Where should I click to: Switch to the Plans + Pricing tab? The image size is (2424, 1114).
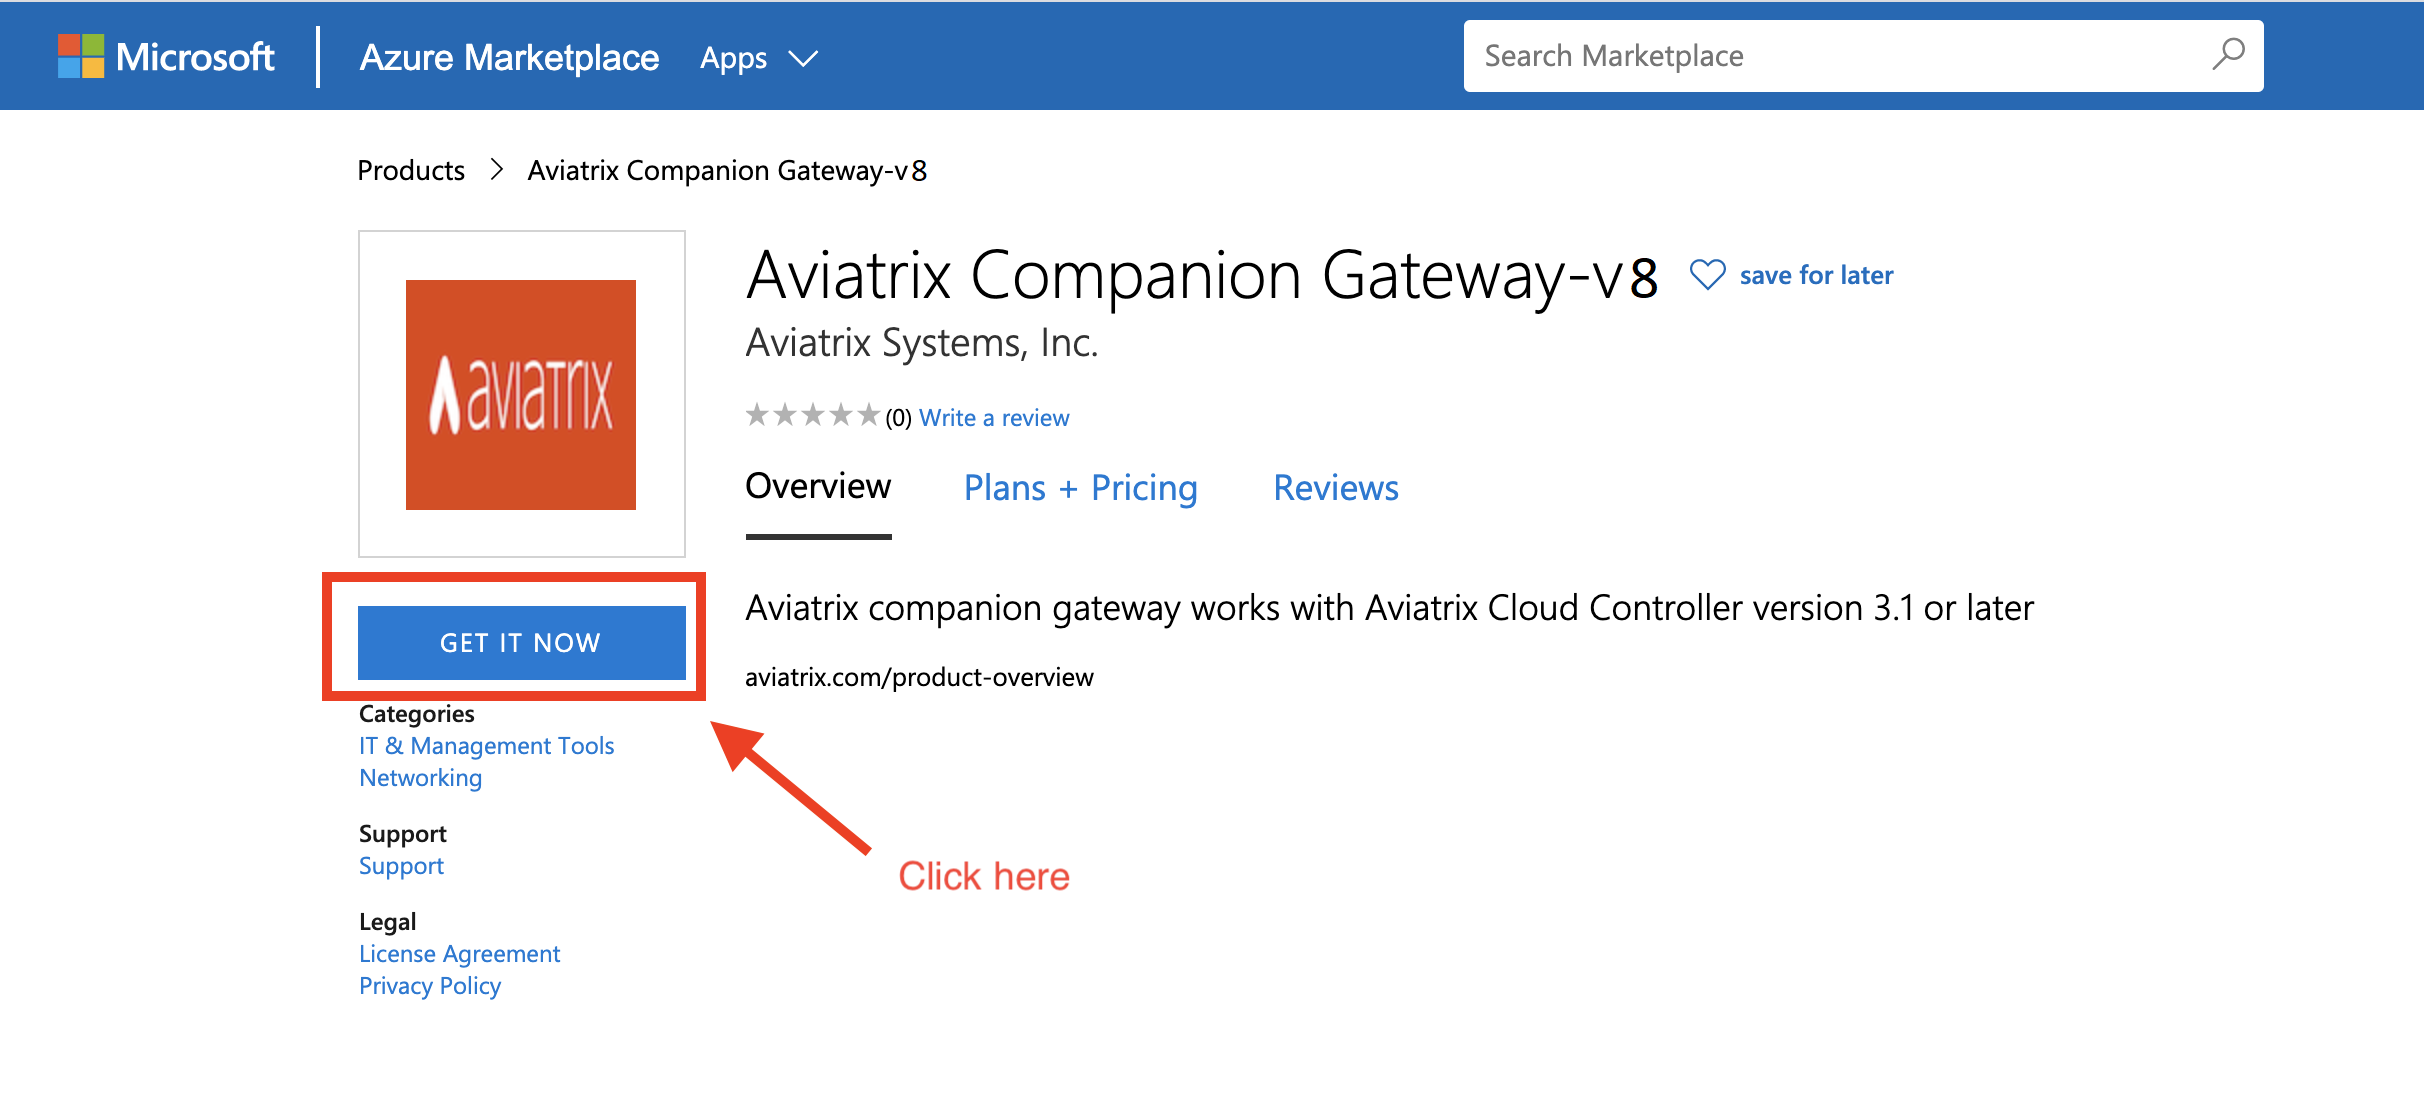click(1080, 488)
